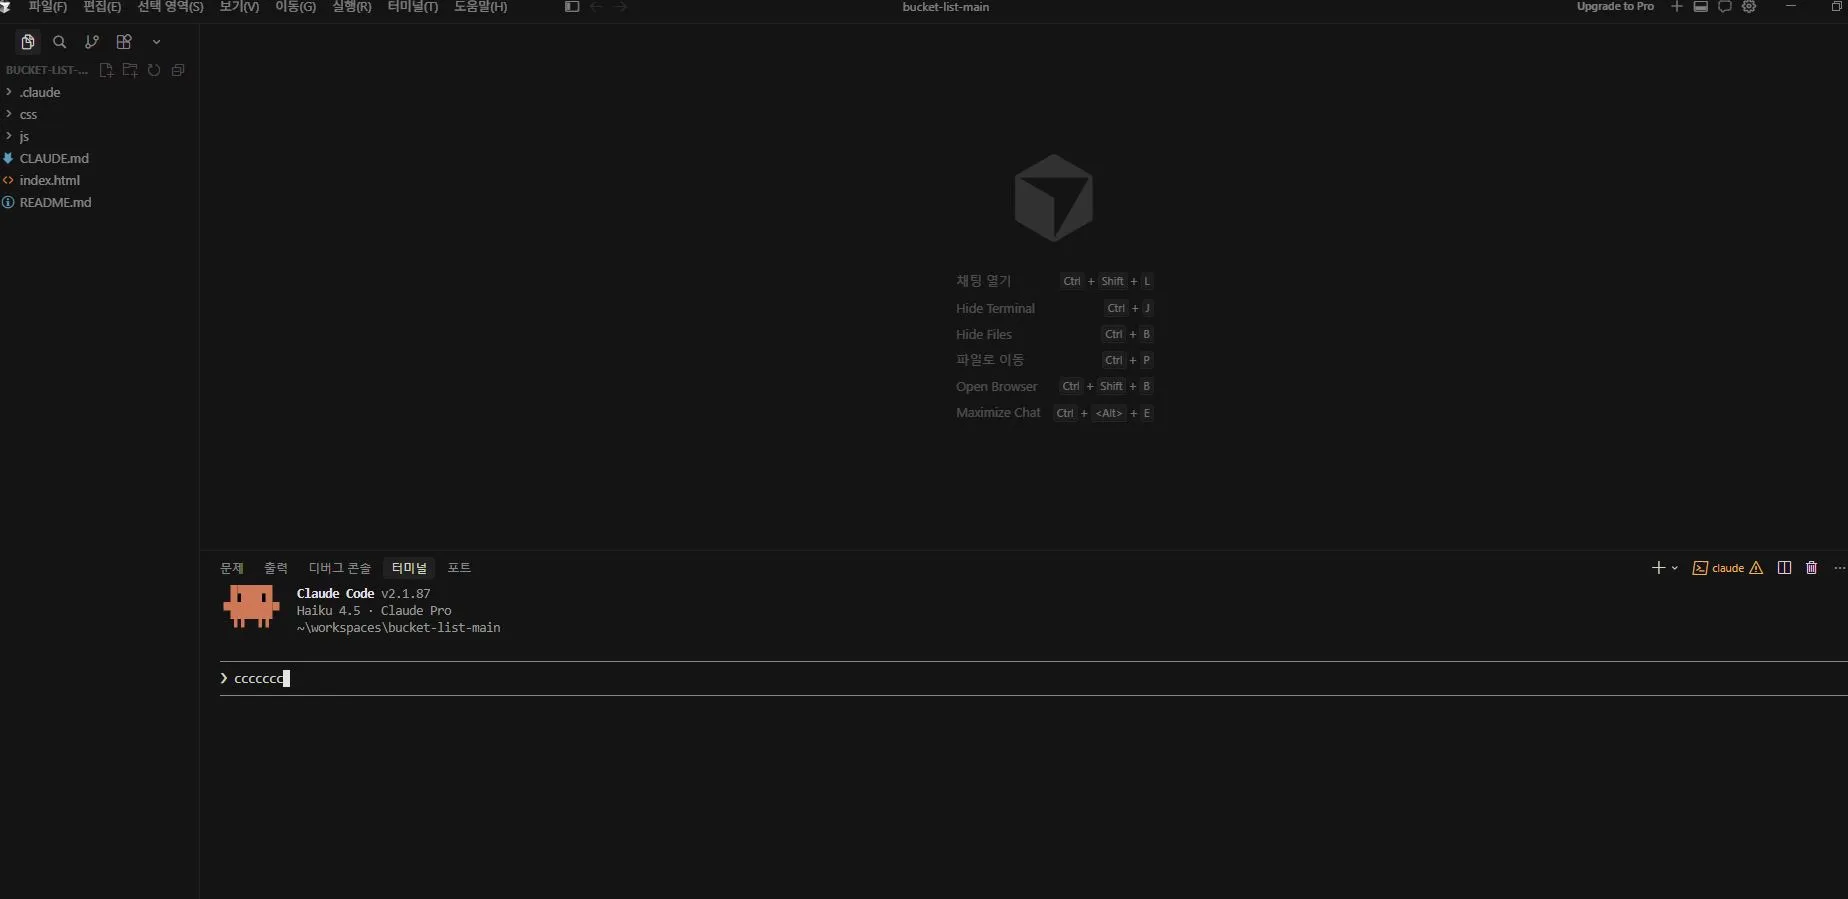Screen dimensions: 1848x899
Task: Click the claude terminal warning icon
Action: tap(1756, 568)
